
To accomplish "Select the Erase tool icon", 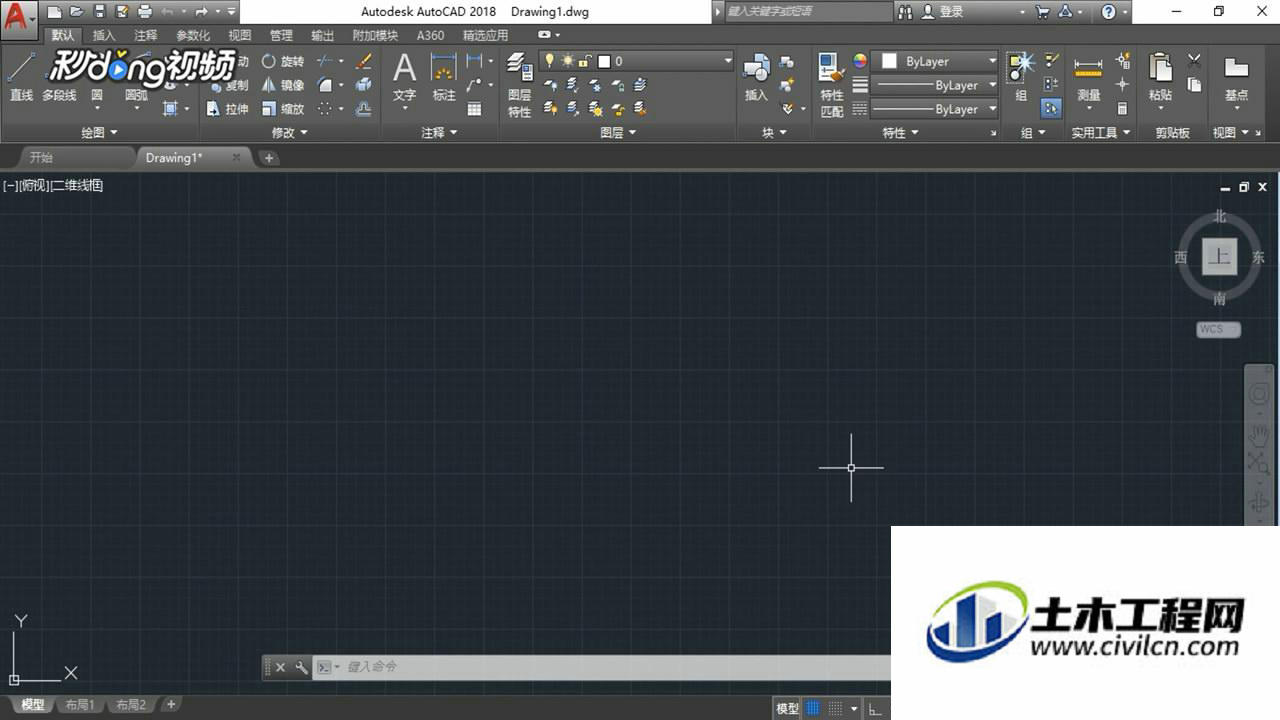I will (x=364, y=61).
